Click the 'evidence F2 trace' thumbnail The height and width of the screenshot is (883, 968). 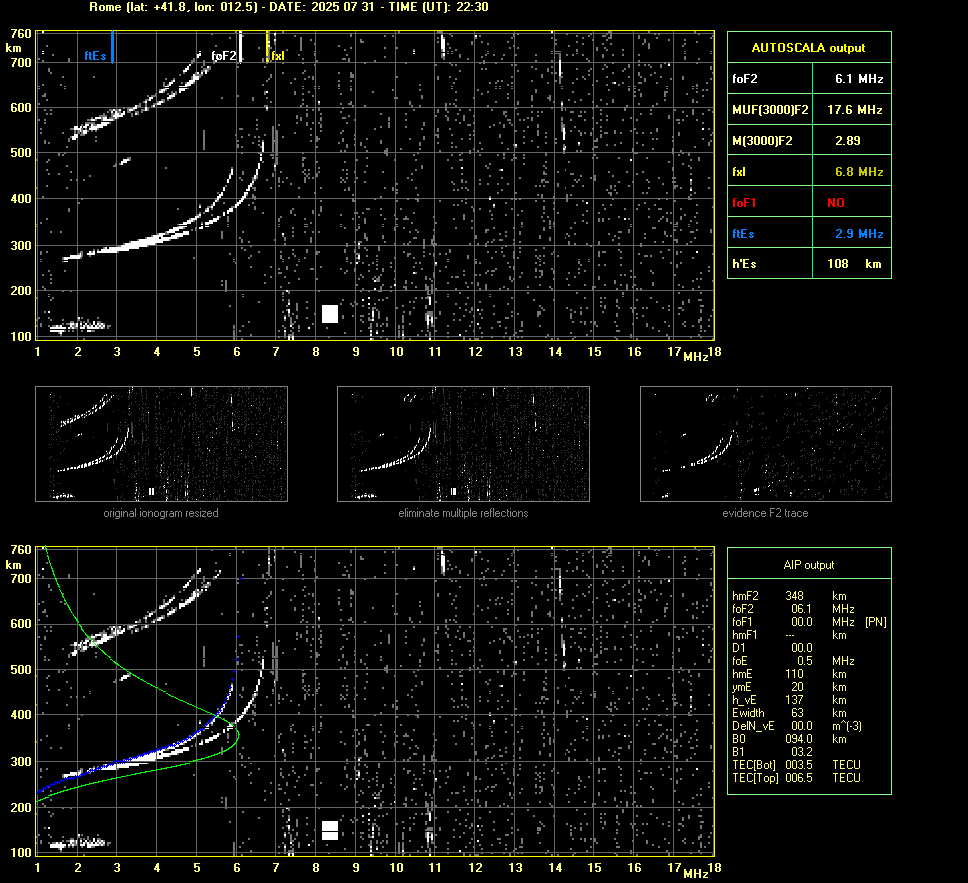click(766, 444)
